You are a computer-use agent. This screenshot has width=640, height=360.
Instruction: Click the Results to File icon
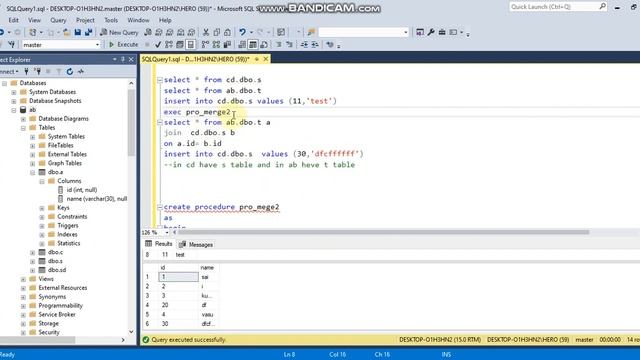264,44
